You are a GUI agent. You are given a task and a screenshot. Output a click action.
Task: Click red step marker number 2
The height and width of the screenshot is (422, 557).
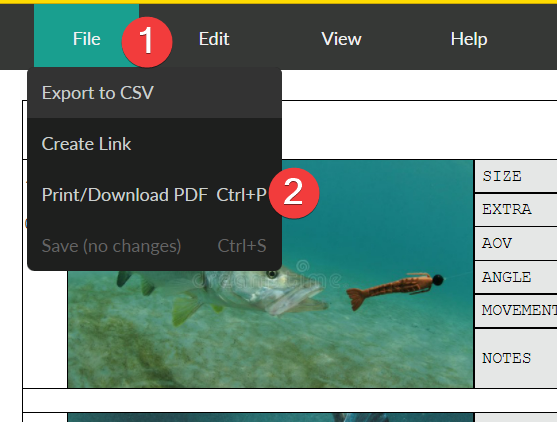(x=294, y=193)
